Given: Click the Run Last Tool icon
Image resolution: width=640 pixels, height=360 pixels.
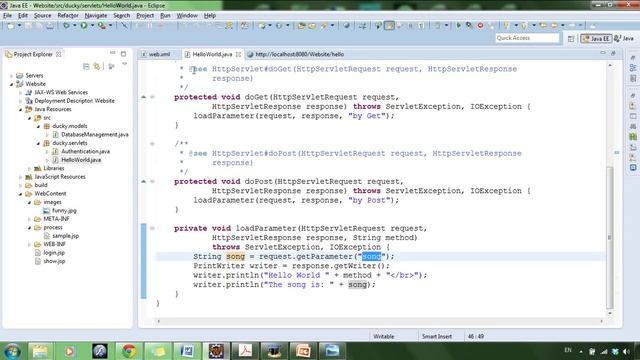Looking at the screenshot, I should (102, 26).
